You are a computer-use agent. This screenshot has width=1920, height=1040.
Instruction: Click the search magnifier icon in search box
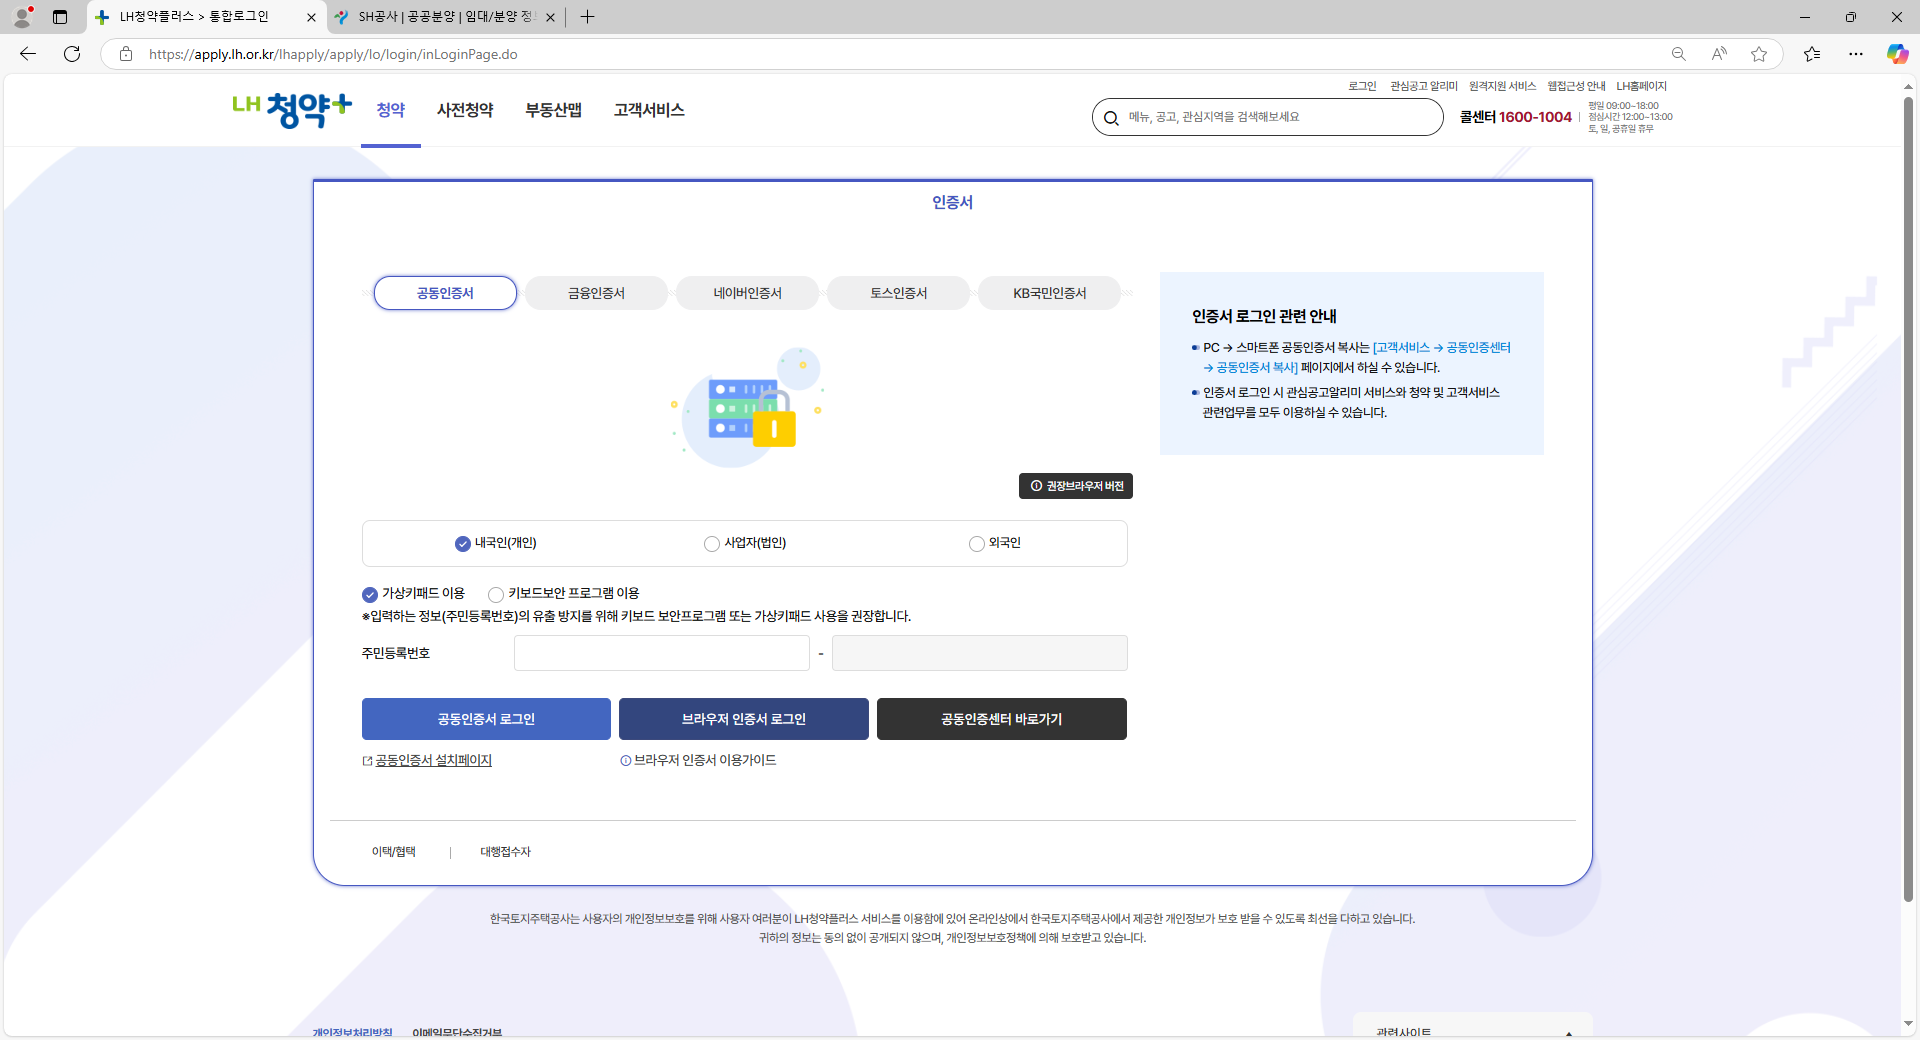[x=1111, y=118]
